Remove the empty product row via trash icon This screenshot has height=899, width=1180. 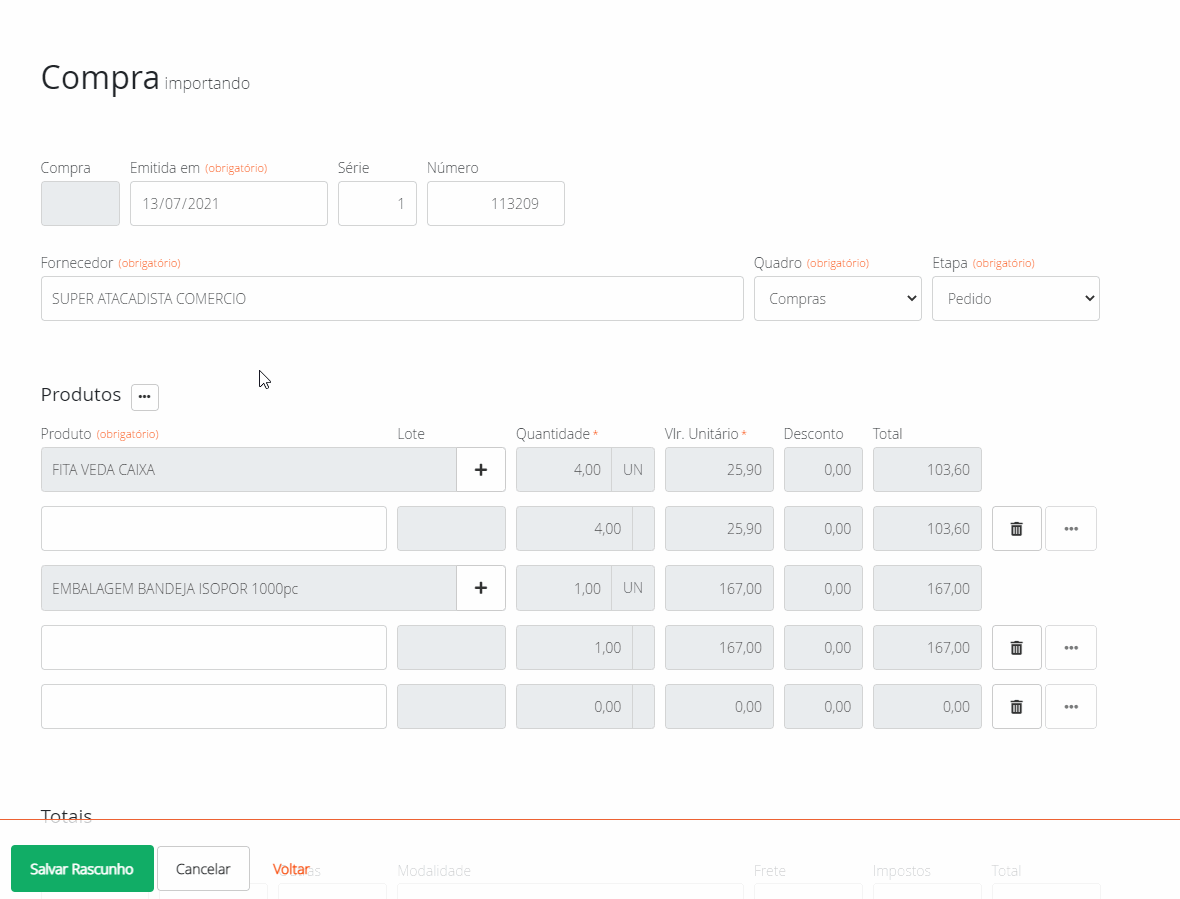coord(1016,706)
